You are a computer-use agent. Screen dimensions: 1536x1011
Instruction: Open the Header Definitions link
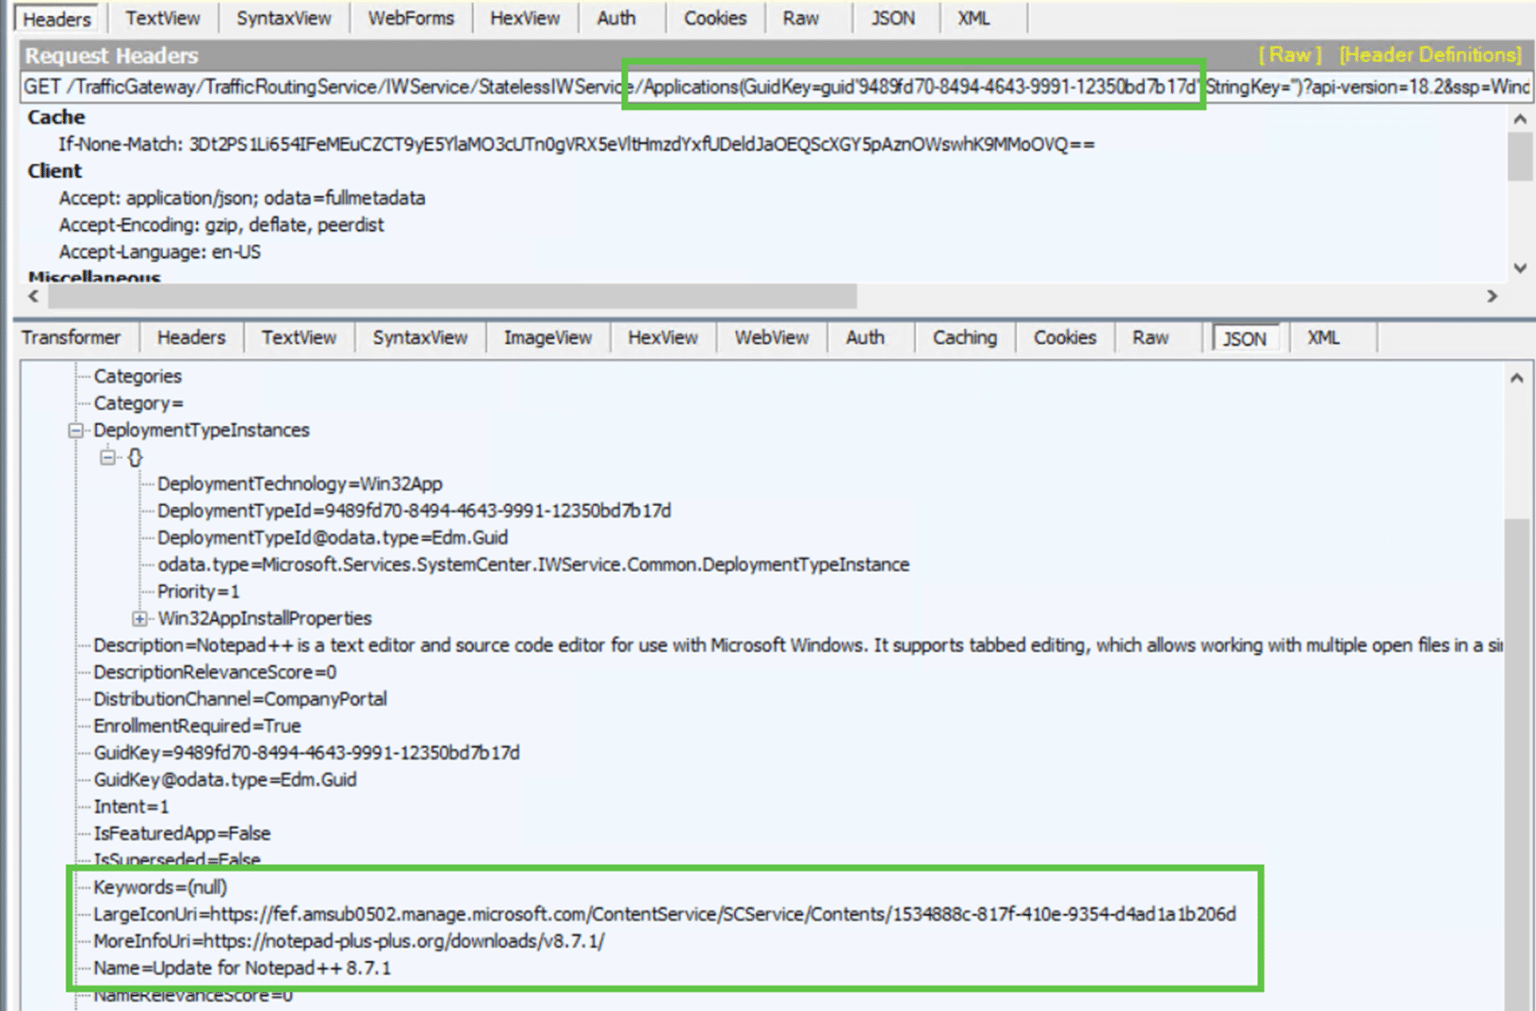(x=1429, y=56)
